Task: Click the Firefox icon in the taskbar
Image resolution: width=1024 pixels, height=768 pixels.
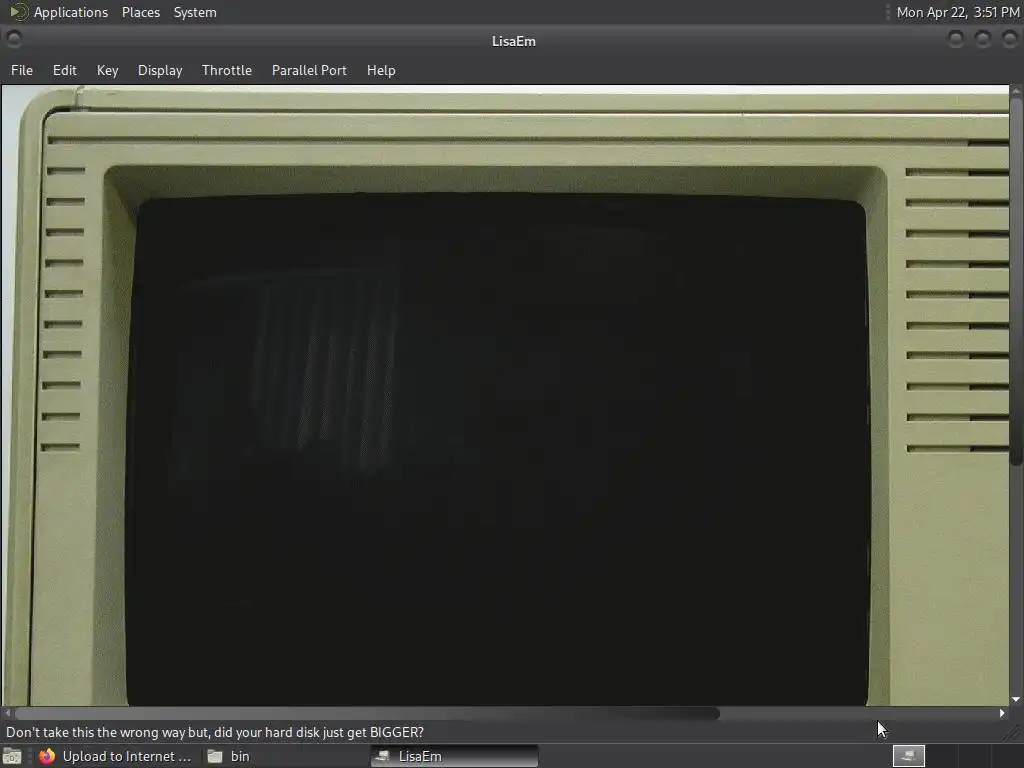Action: tap(47, 756)
